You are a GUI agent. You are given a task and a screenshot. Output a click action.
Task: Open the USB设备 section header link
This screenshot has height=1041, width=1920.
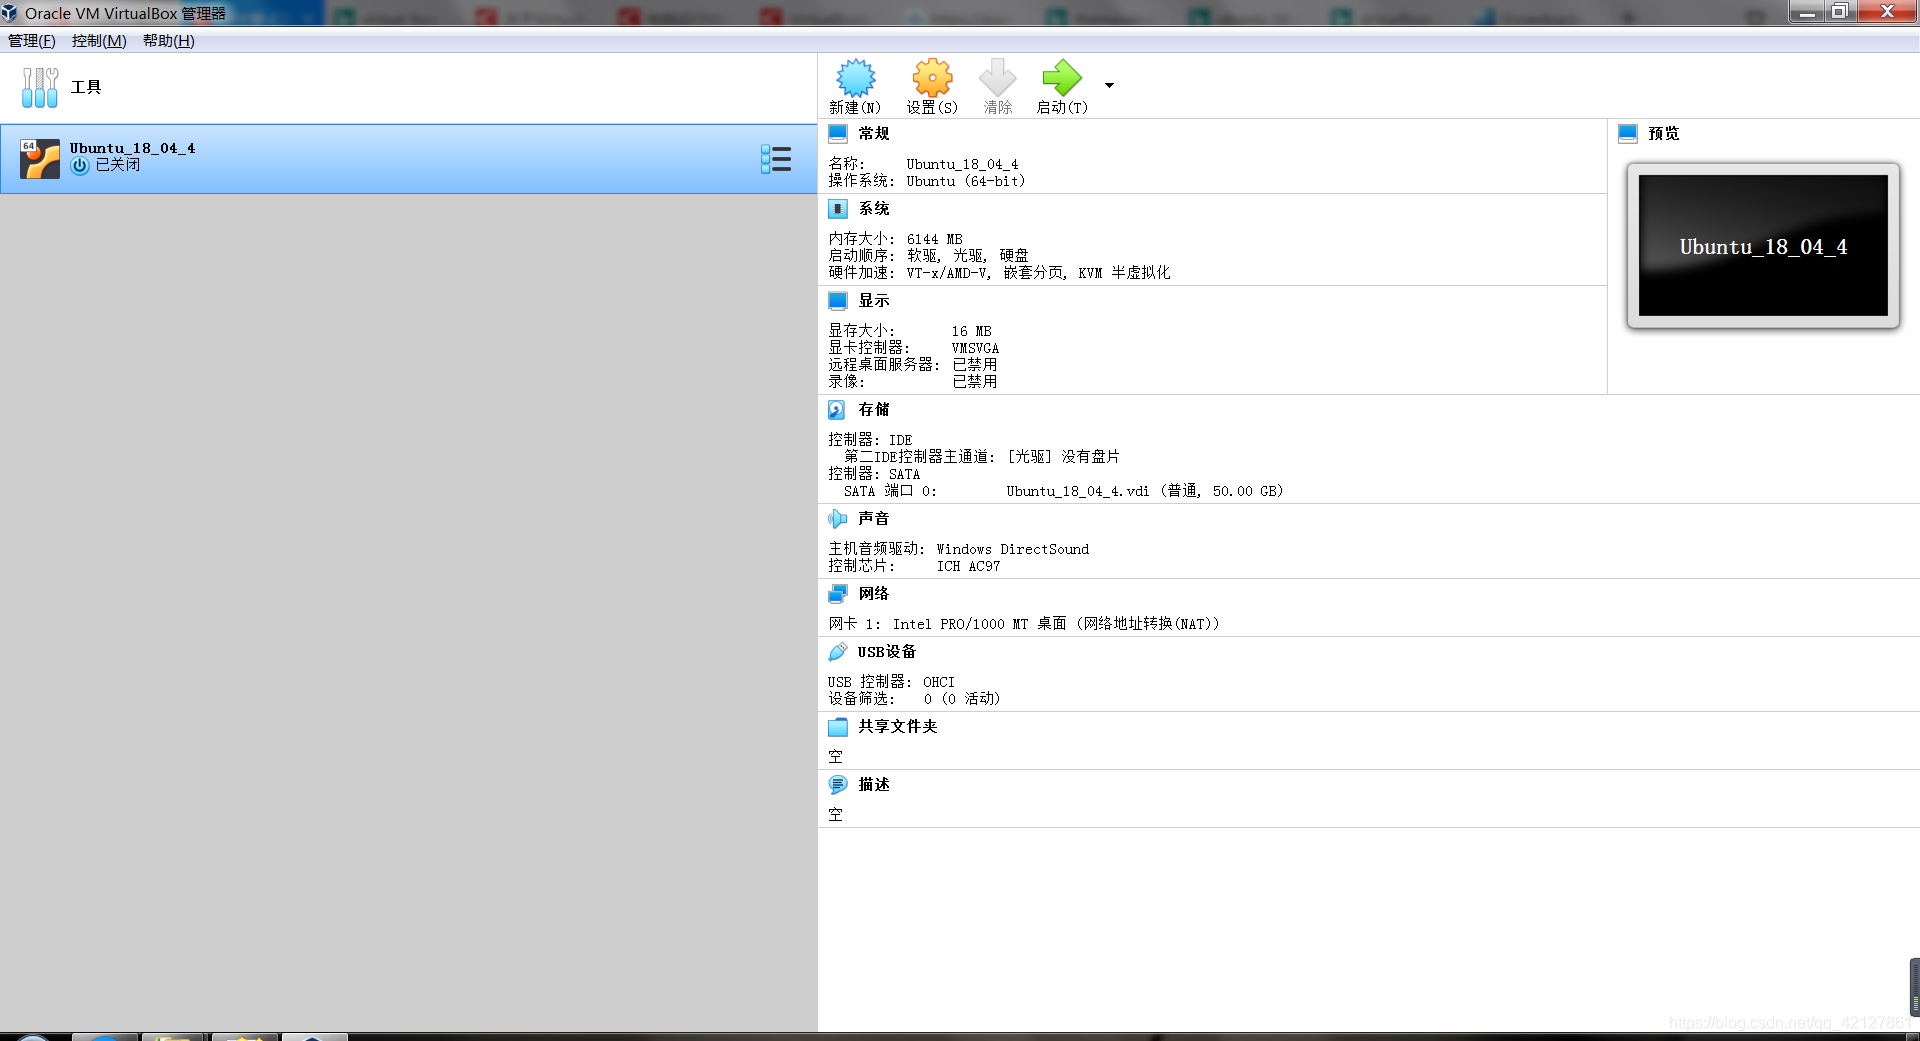[x=887, y=651]
